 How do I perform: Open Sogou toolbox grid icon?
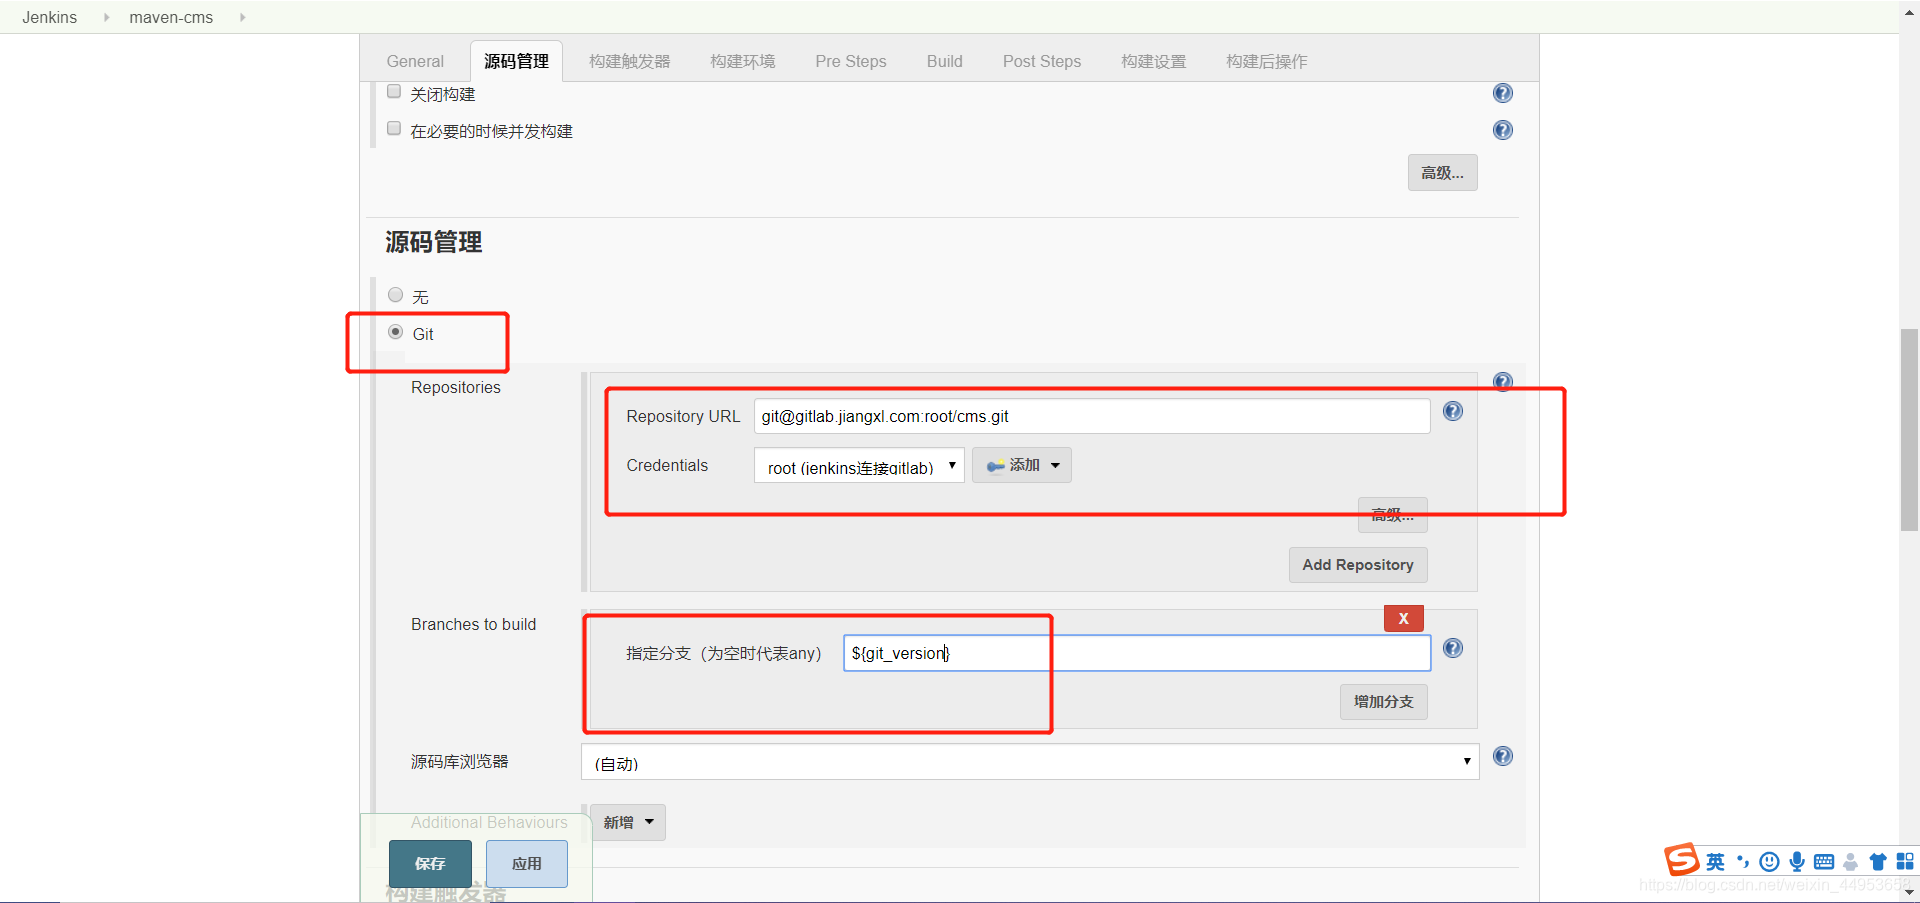1905,862
